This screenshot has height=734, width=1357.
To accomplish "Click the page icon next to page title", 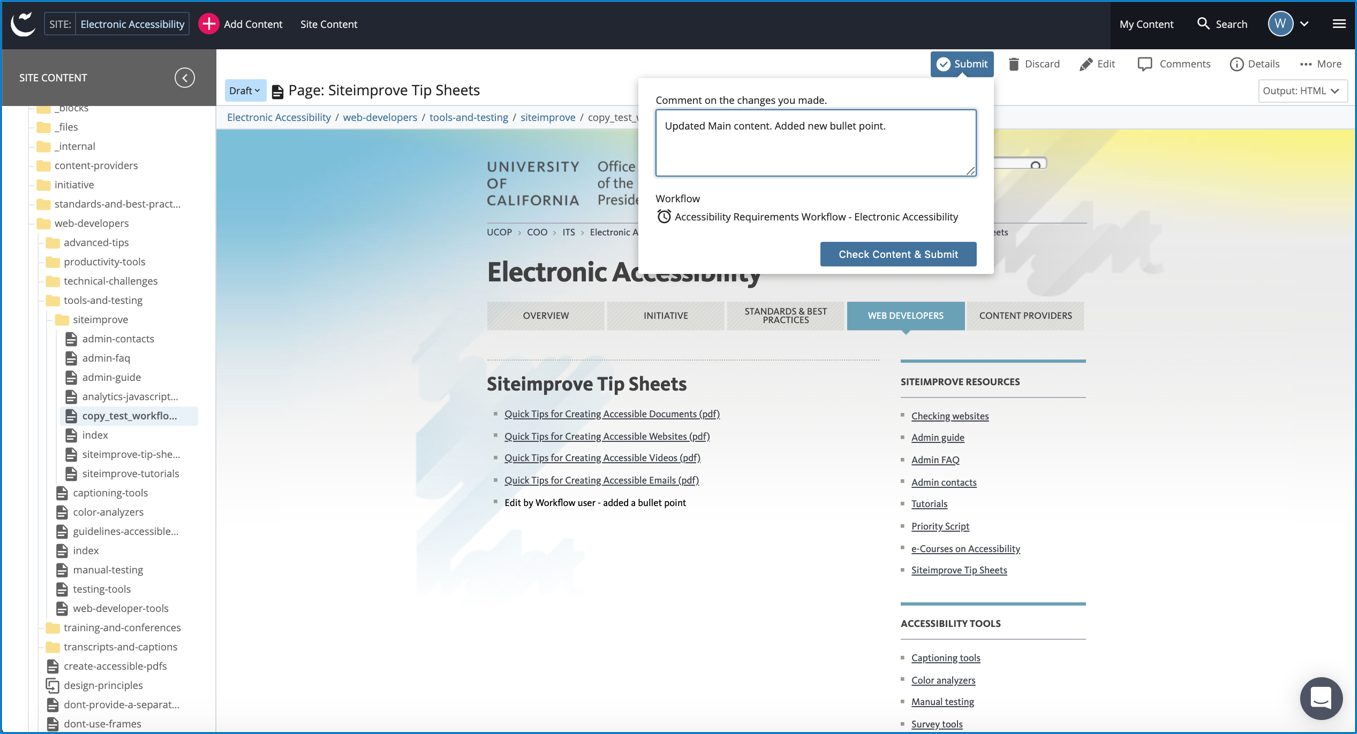I will 277,91.
